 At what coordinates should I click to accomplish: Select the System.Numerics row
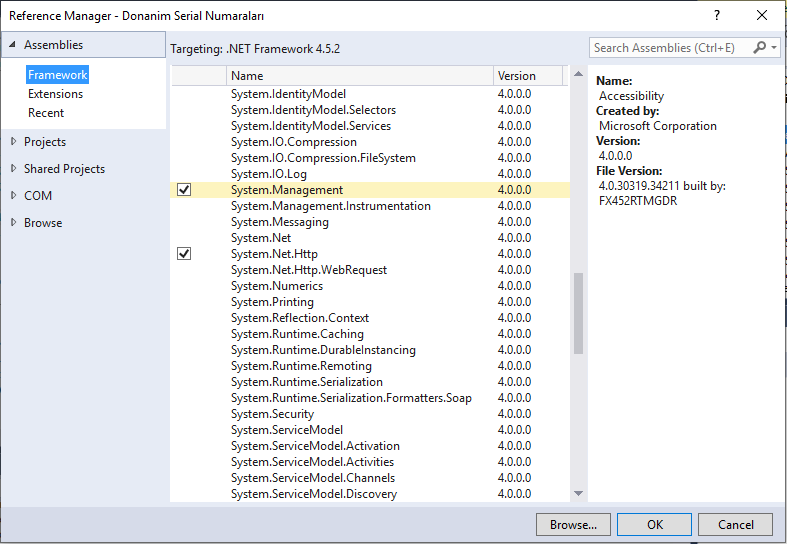pos(370,286)
